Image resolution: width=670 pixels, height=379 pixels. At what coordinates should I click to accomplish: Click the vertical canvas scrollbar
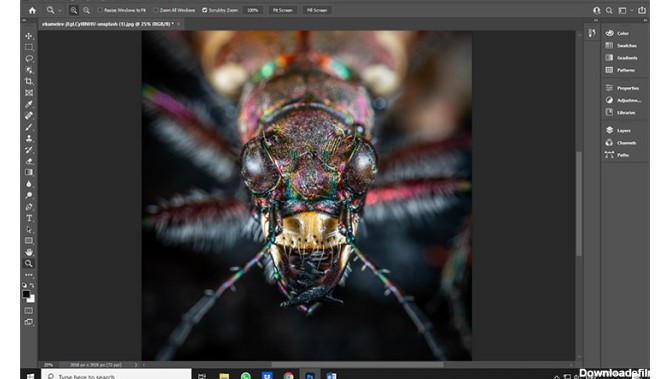[x=579, y=203]
